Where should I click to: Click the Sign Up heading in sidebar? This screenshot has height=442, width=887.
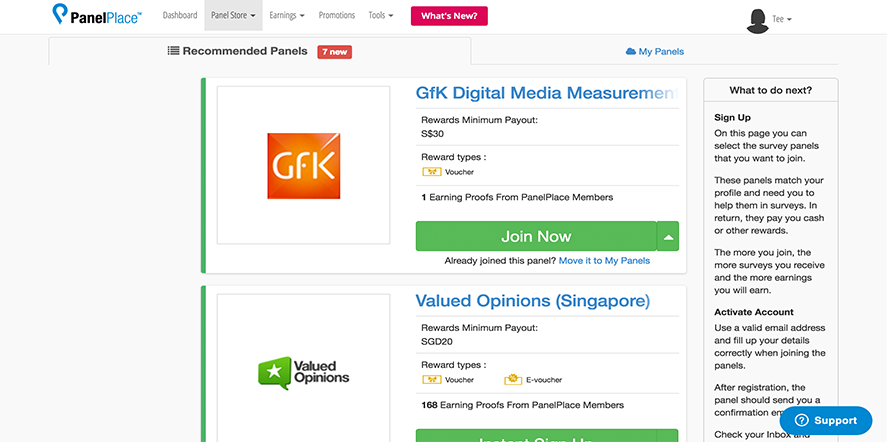(733, 118)
